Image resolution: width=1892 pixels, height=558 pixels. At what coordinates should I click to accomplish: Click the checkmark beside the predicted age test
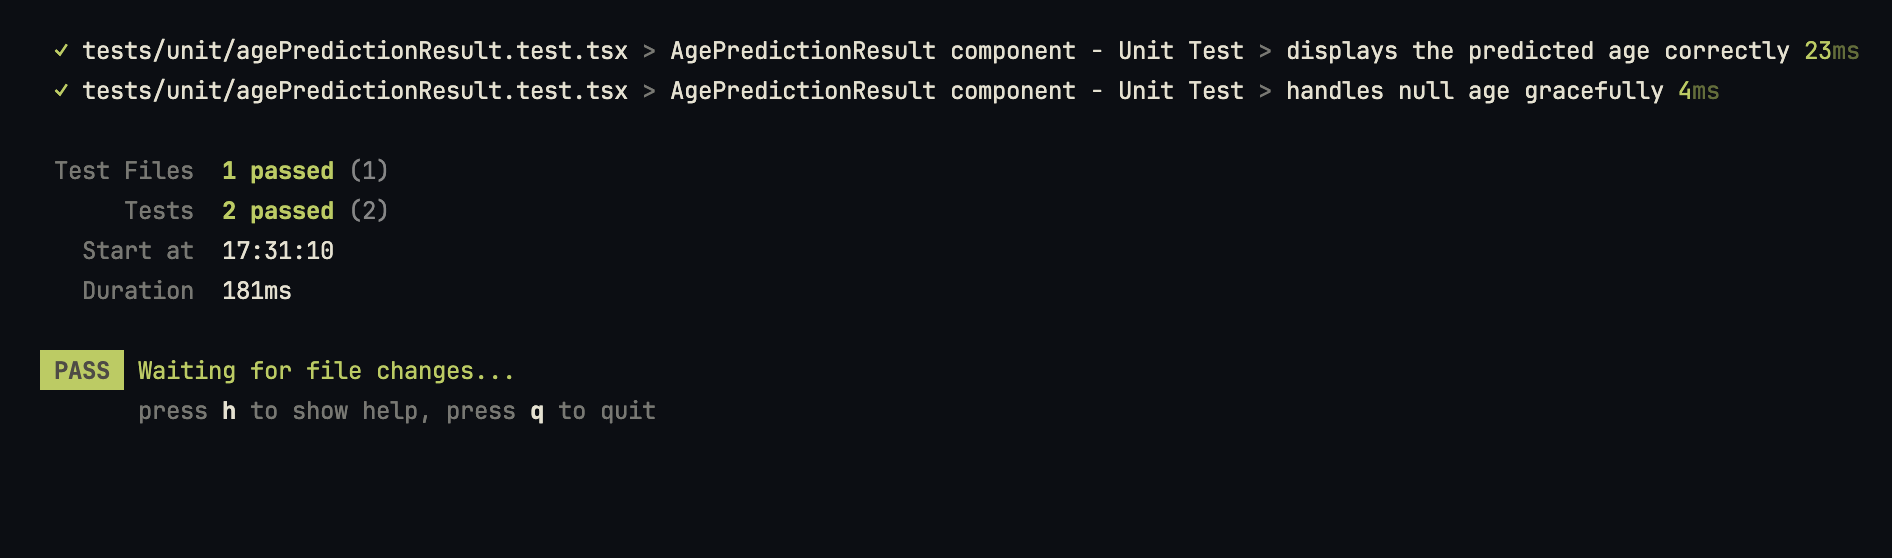click(x=61, y=50)
